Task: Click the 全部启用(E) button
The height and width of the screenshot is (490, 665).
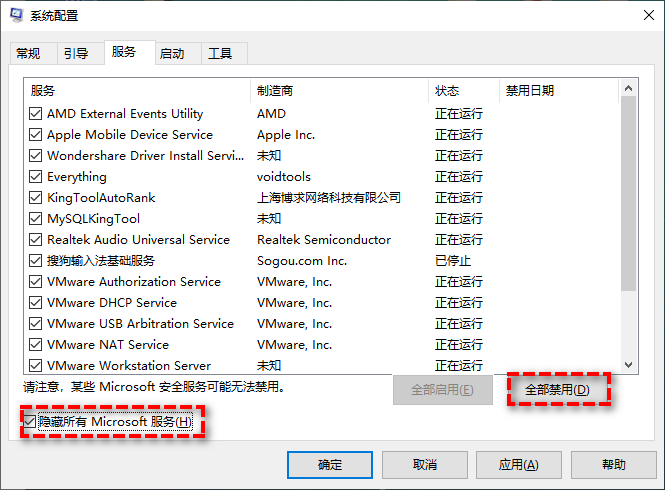Action: 443,389
